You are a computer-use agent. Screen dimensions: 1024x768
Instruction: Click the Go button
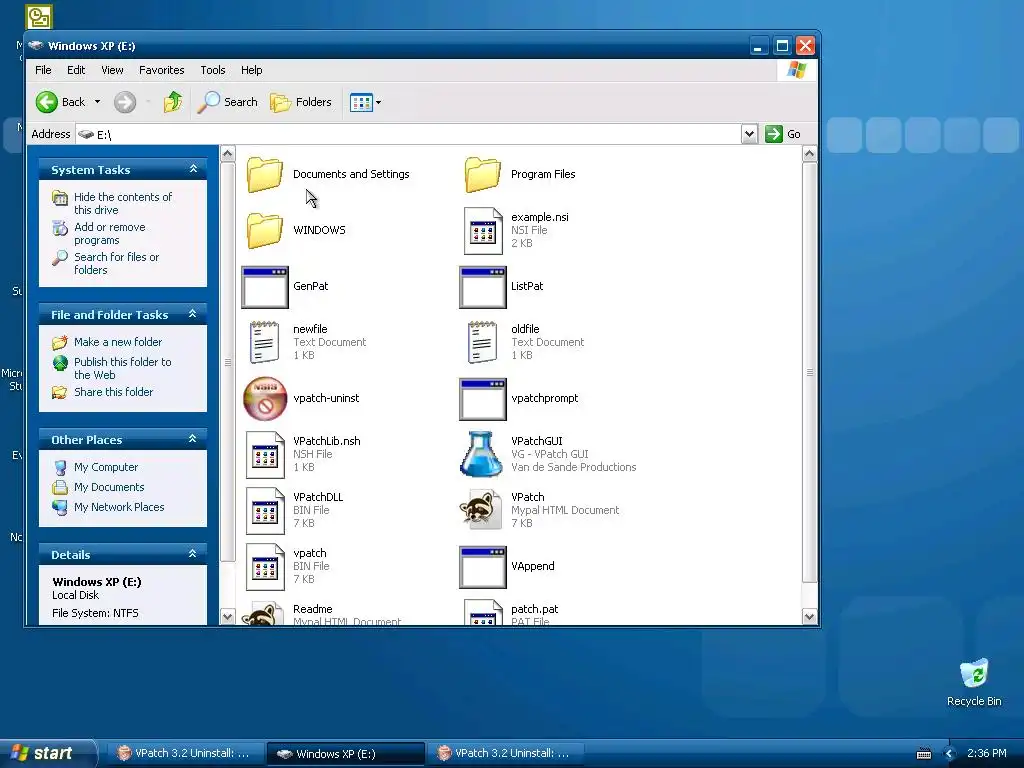click(783, 134)
